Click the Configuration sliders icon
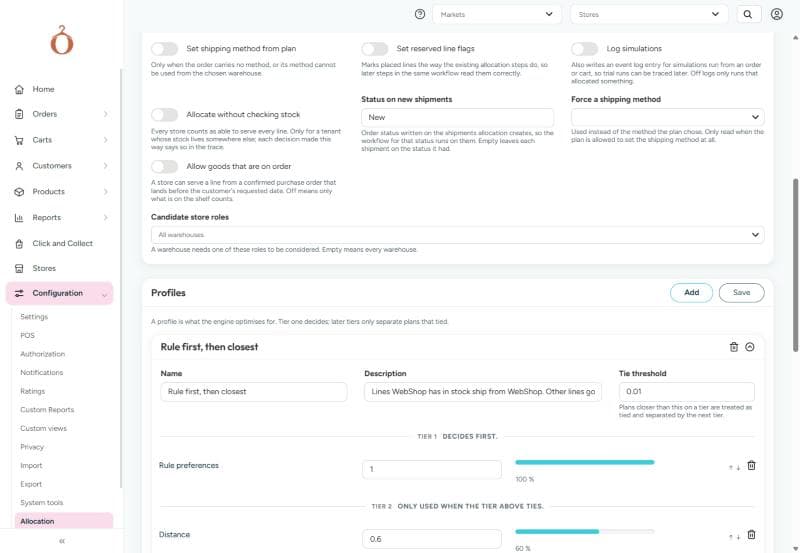 coord(19,293)
